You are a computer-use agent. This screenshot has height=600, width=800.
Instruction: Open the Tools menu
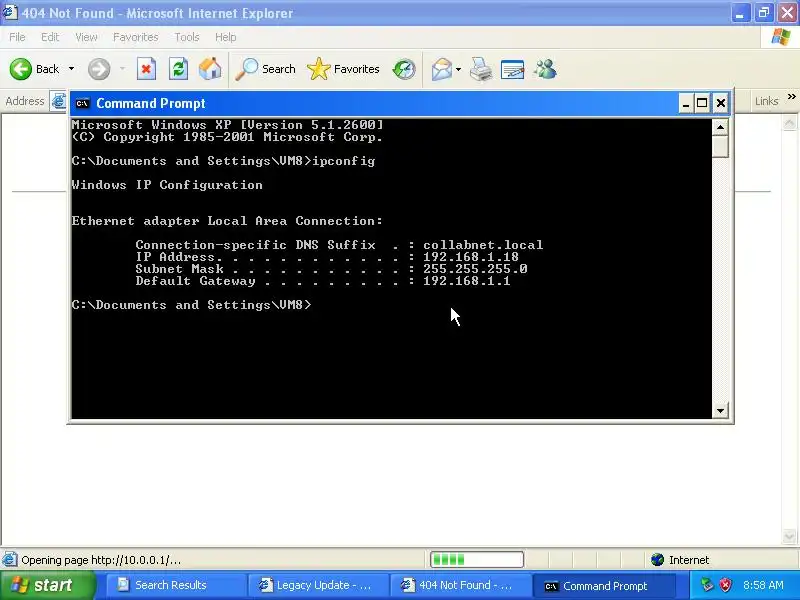(x=187, y=37)
